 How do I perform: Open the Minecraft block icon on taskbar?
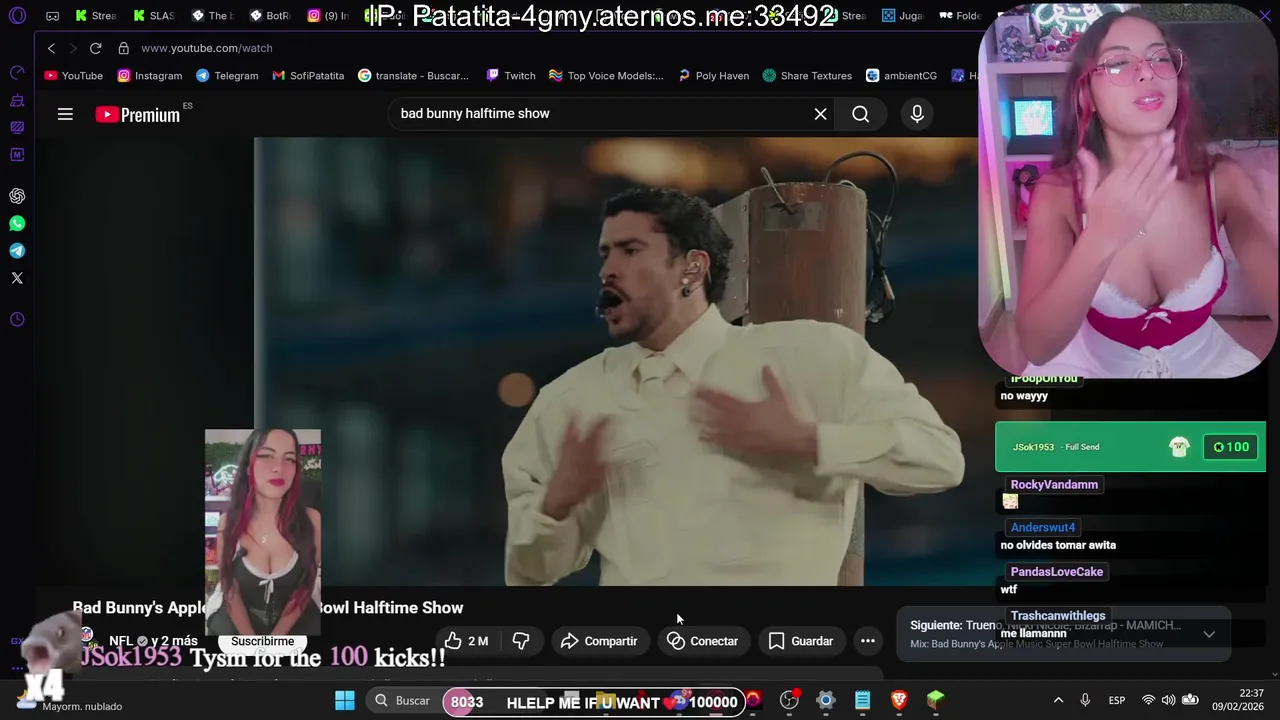tap(935, 701)
